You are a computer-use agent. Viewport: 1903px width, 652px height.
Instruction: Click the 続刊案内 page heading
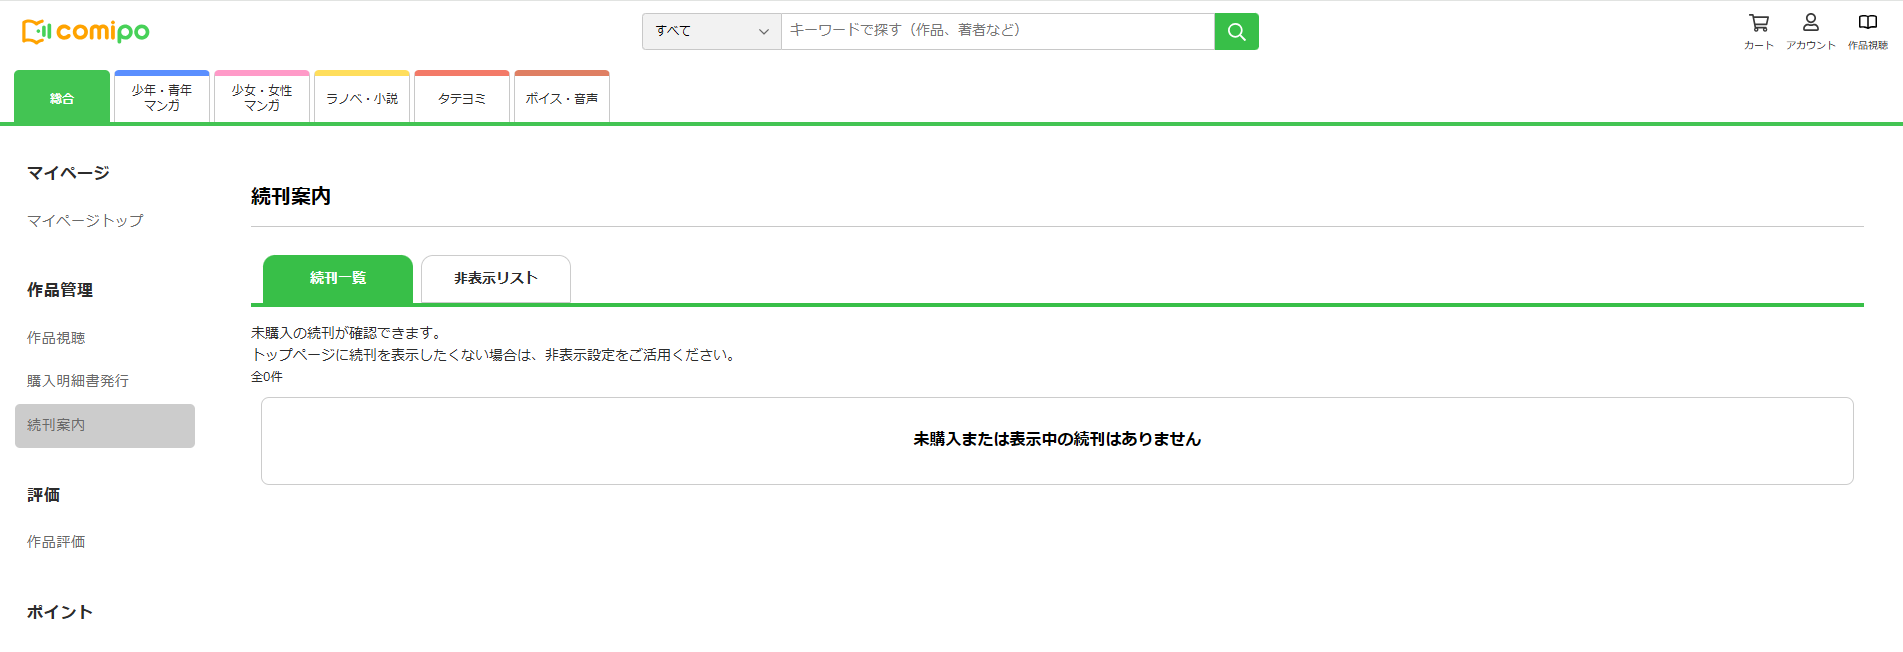[291, 197]
